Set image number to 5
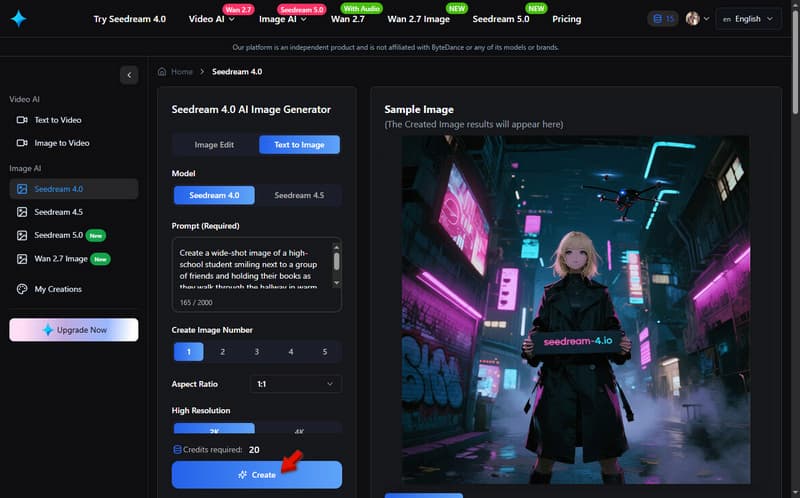The width and height of the screenshot is (800, 498). pos(324,352)
